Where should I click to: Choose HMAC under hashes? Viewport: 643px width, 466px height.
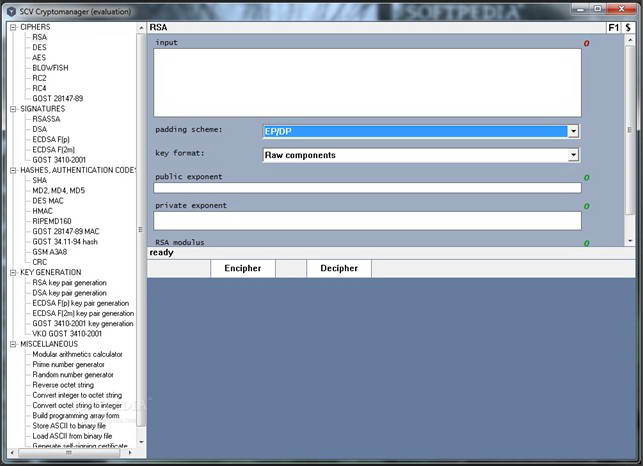[x=43, y=211]
